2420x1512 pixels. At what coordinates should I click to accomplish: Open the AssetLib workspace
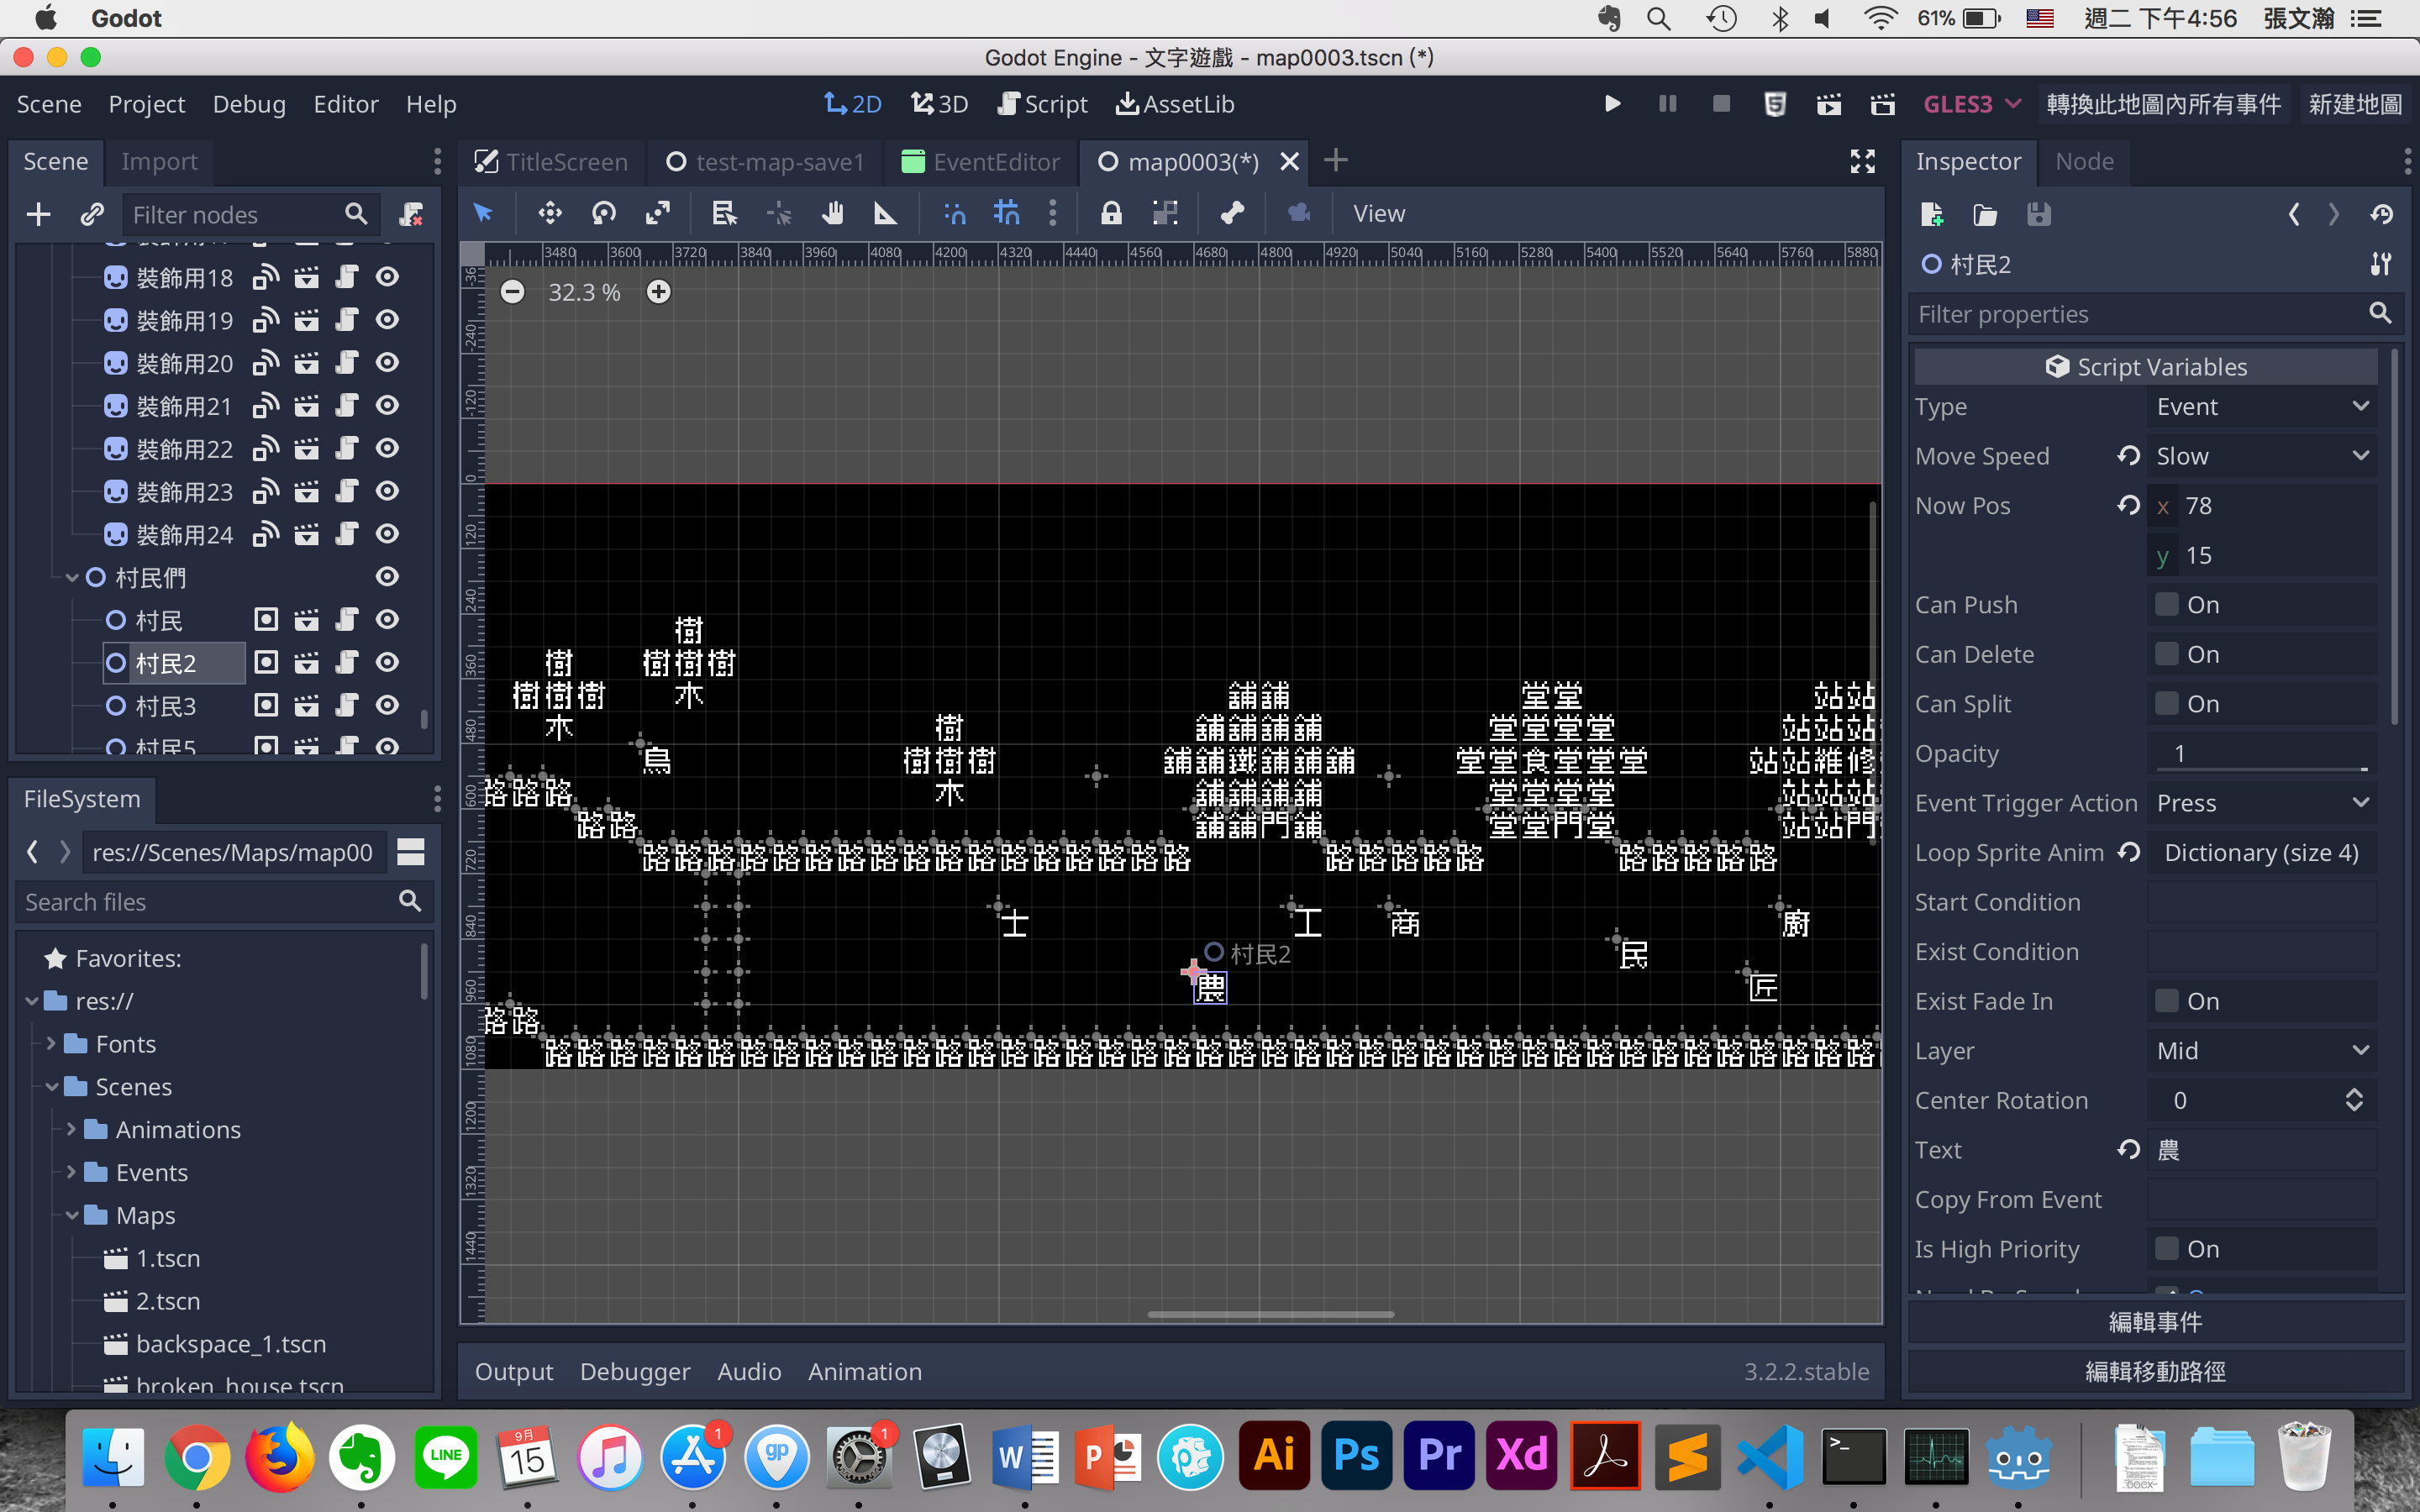(1175, 104)
